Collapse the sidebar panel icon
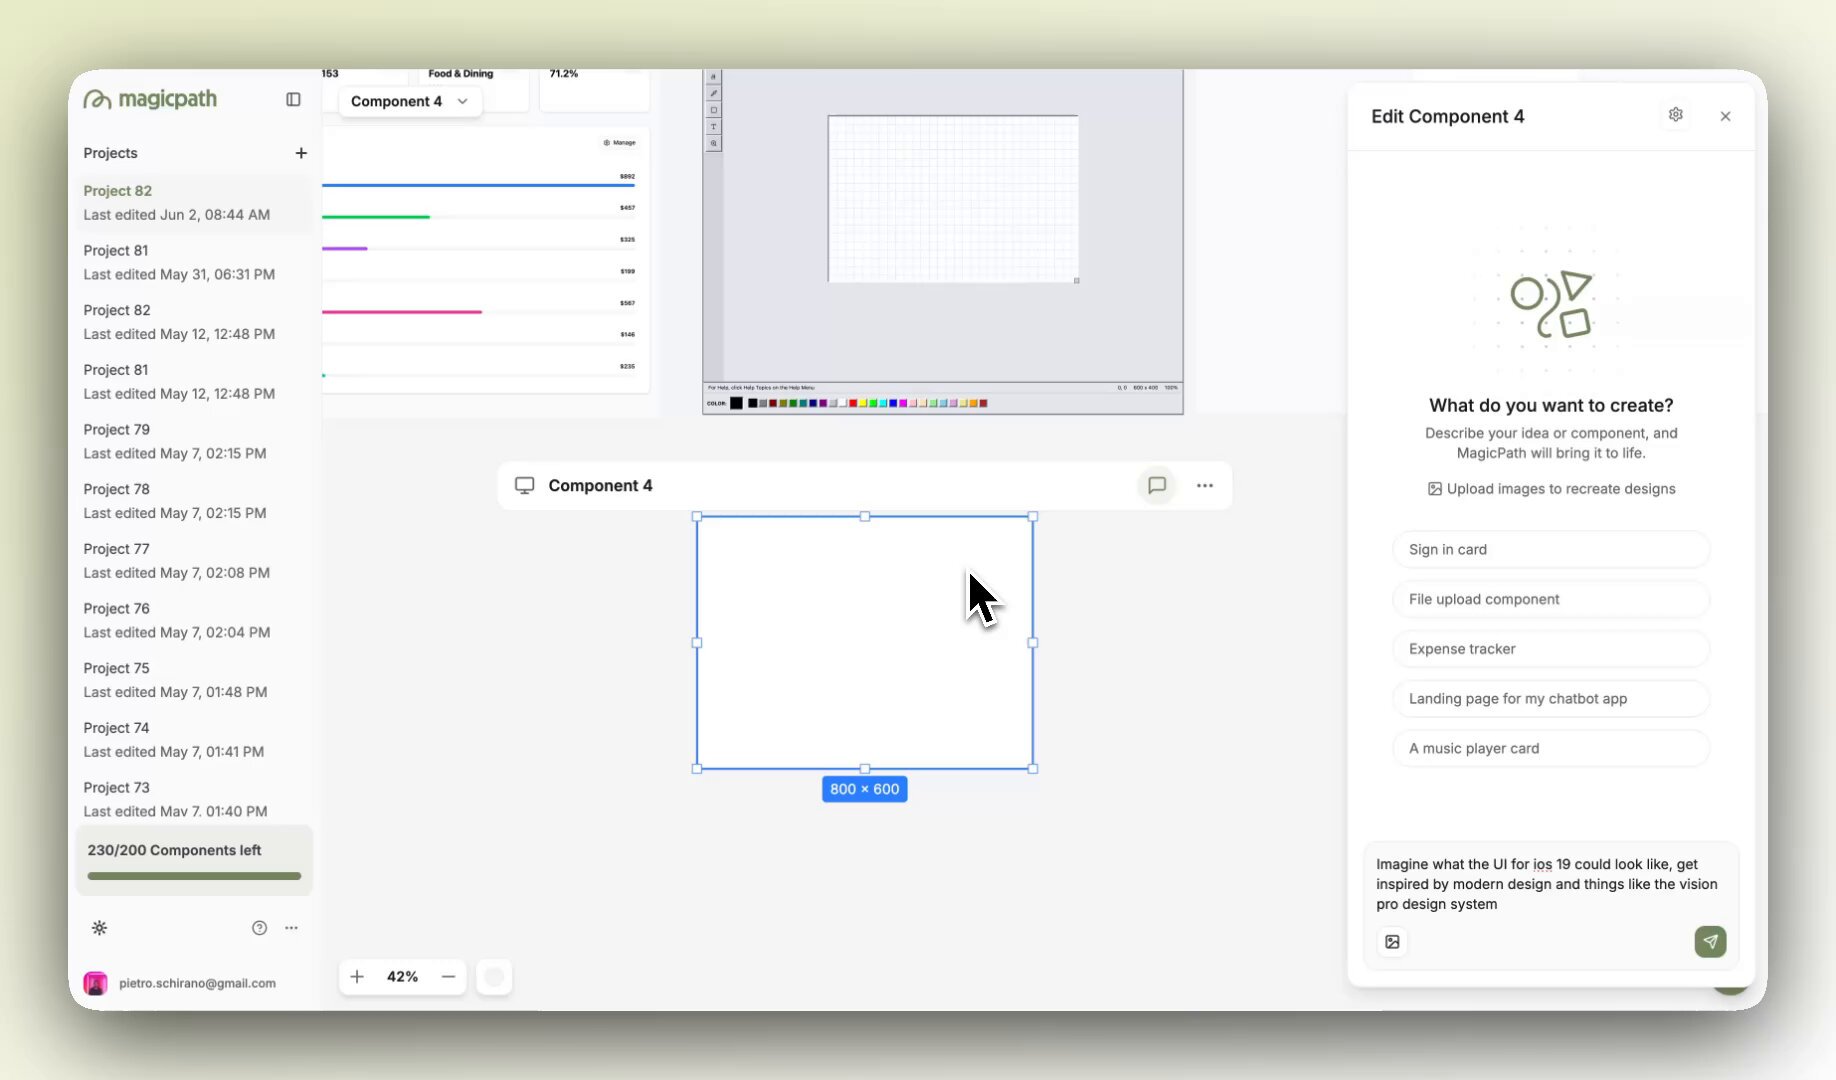The width and height of the screenshot is (1836, 1080). pos(293,99)
